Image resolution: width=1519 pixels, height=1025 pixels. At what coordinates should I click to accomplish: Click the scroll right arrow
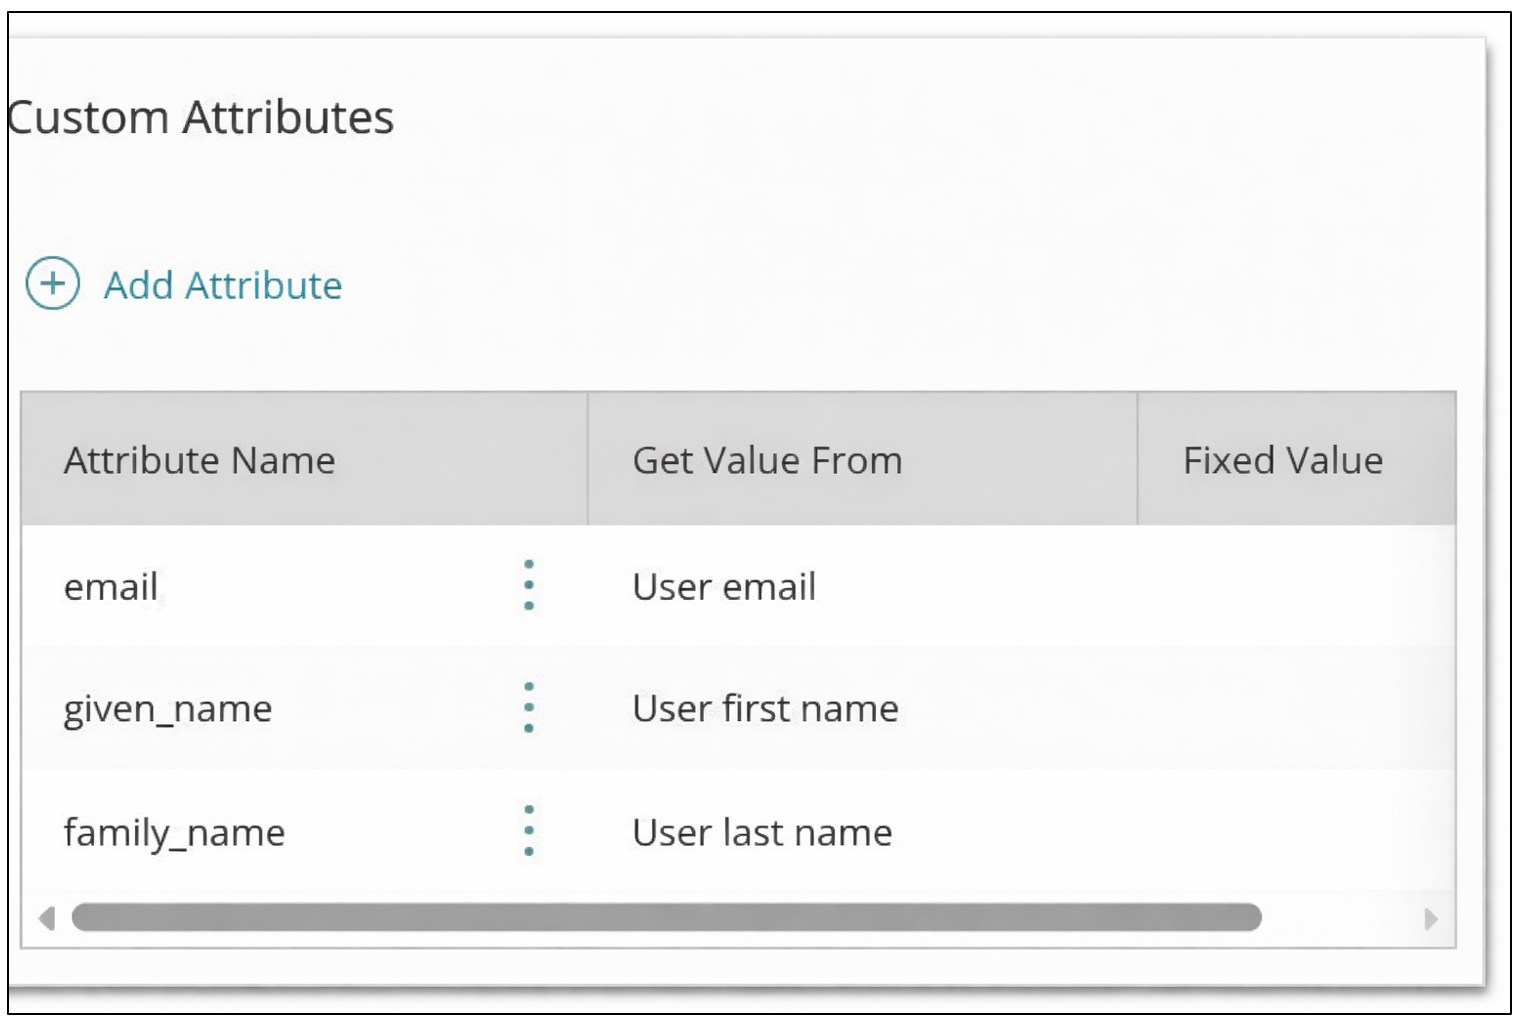point(1431,918)
